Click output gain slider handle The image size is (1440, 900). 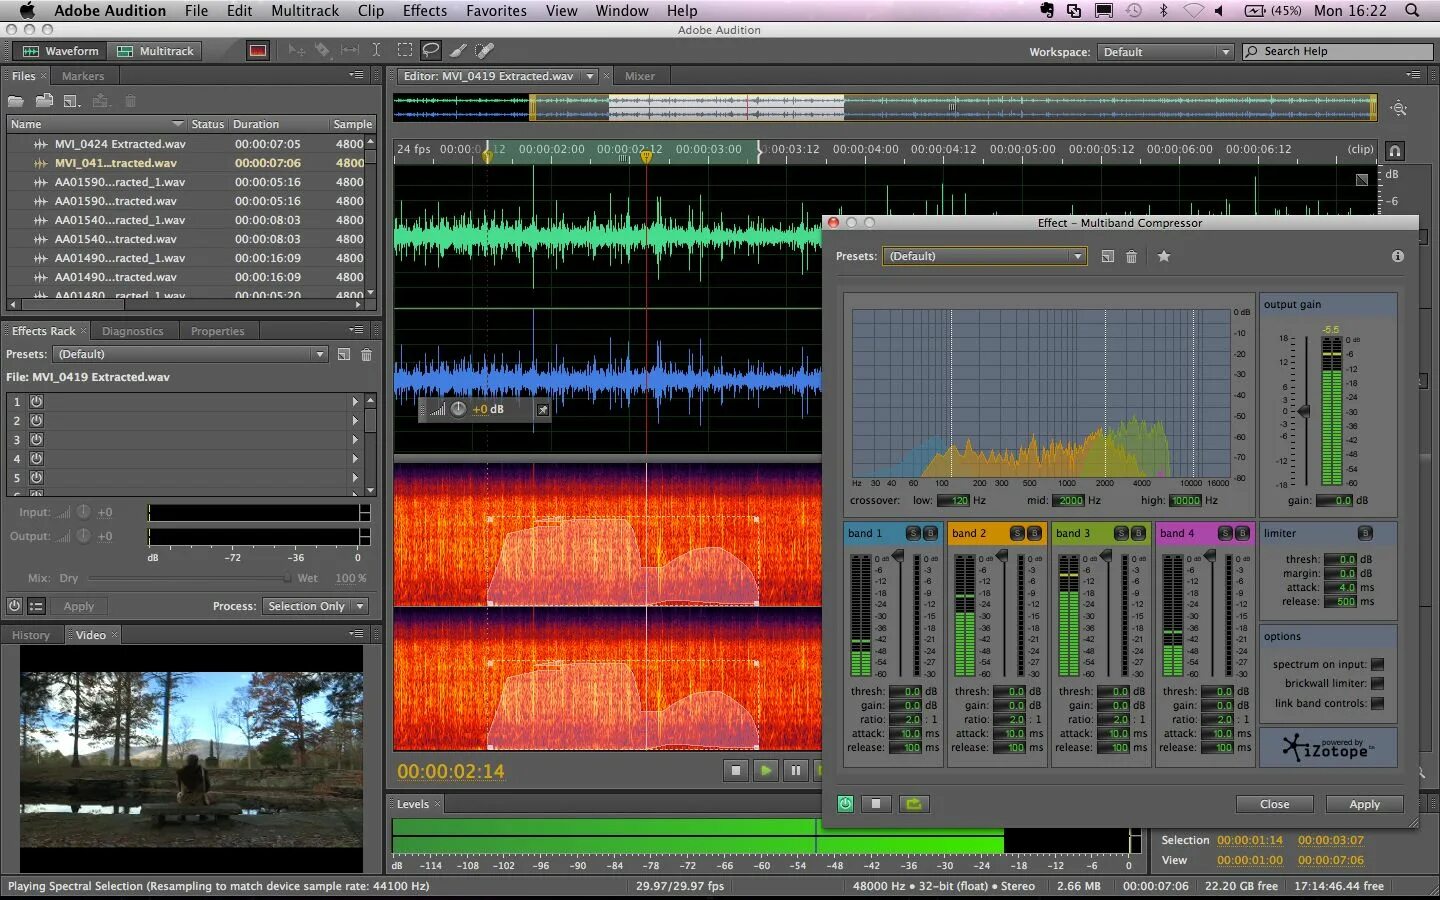pyautogui.click(x=1304, y=411)
